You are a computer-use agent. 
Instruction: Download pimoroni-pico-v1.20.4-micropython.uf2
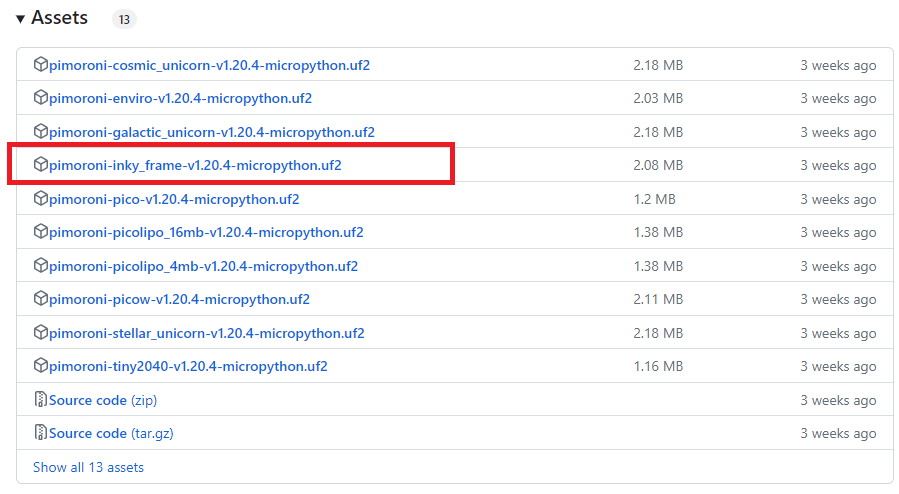point(174,199)
